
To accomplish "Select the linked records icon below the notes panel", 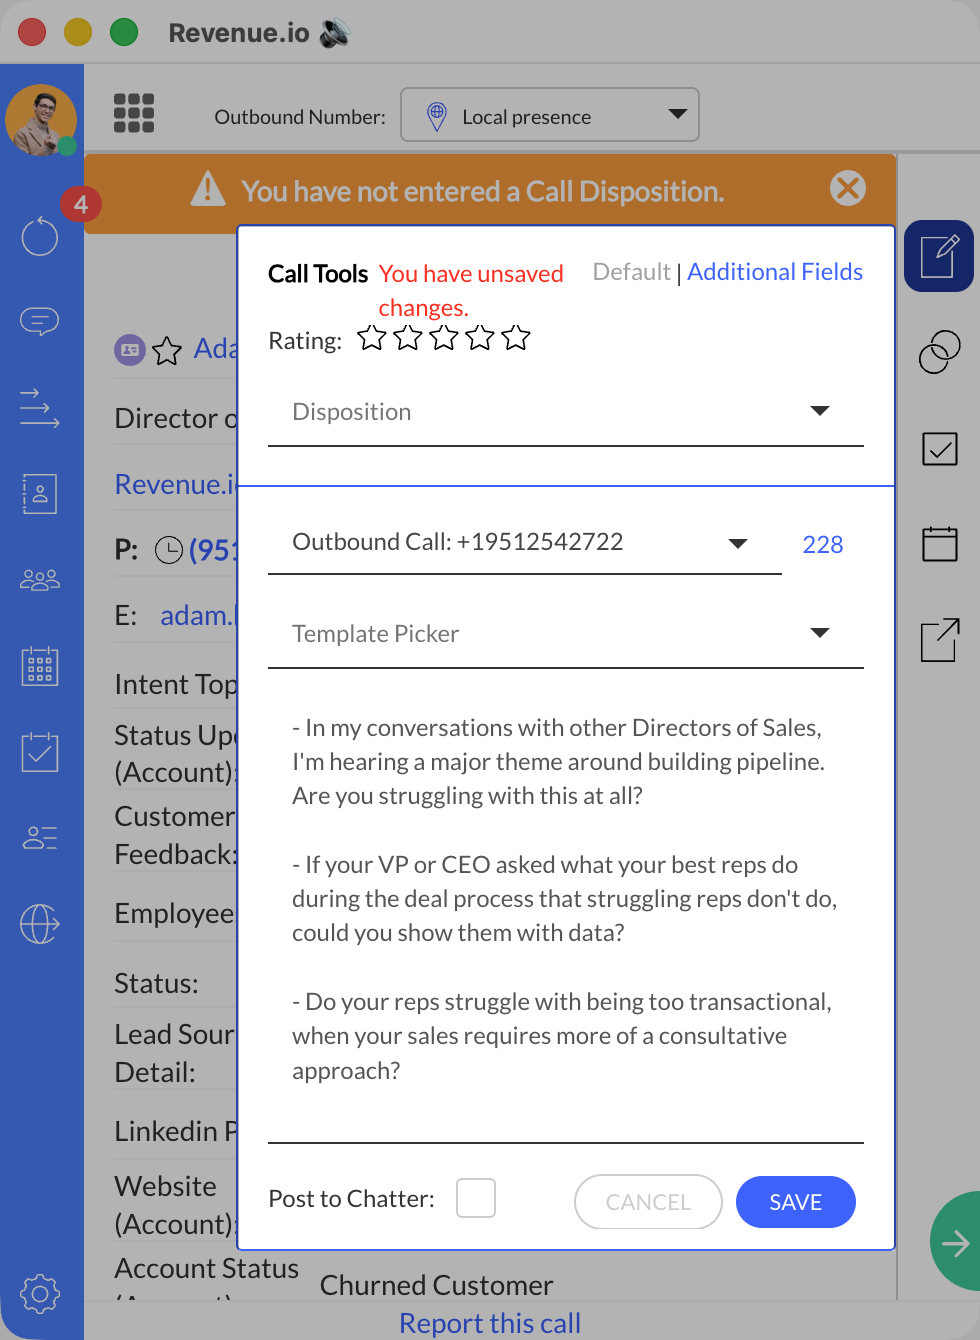I will (938, 352).
